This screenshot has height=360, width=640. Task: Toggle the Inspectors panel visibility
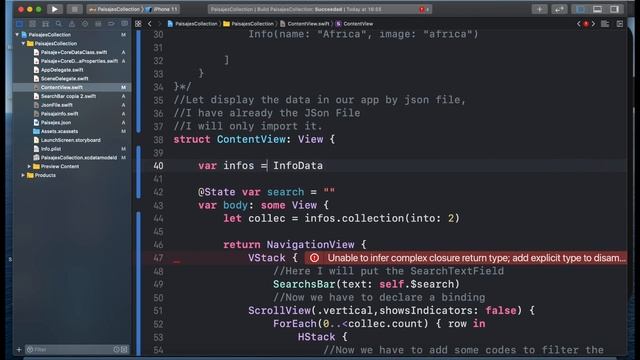point(614,9)
